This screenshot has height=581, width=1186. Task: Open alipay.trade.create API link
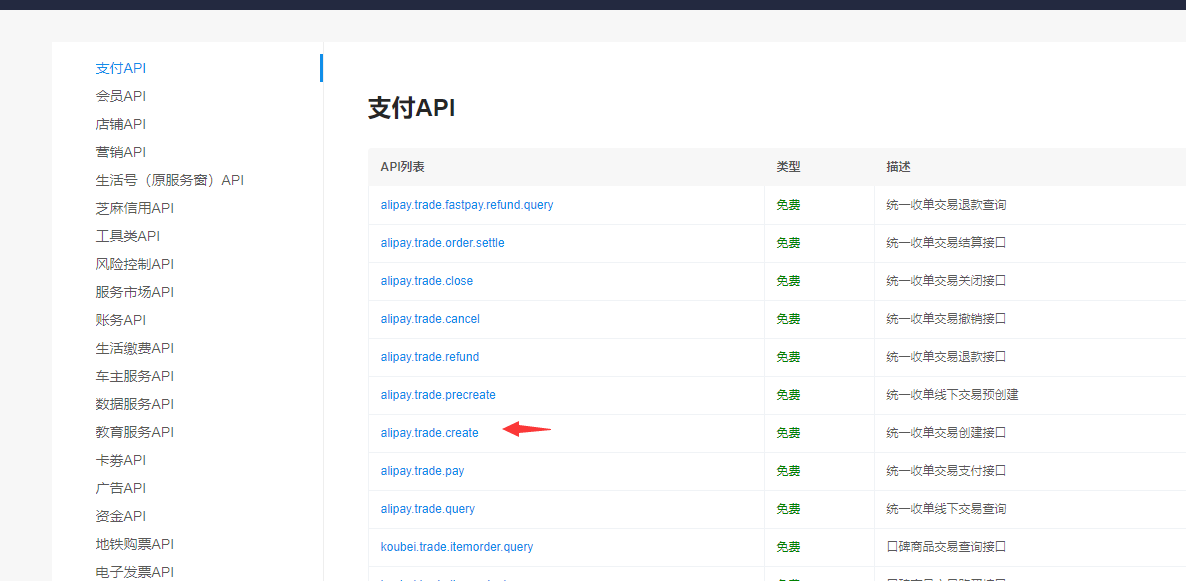pos(430,433)
